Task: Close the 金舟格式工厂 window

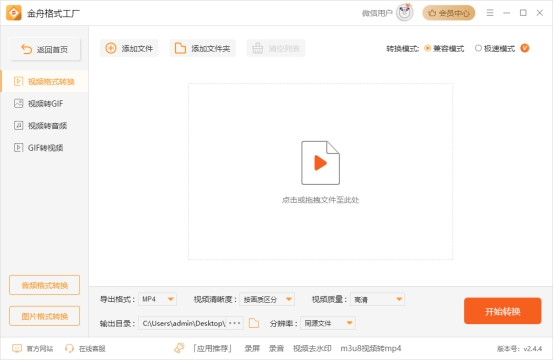Action: coord(540,13)
